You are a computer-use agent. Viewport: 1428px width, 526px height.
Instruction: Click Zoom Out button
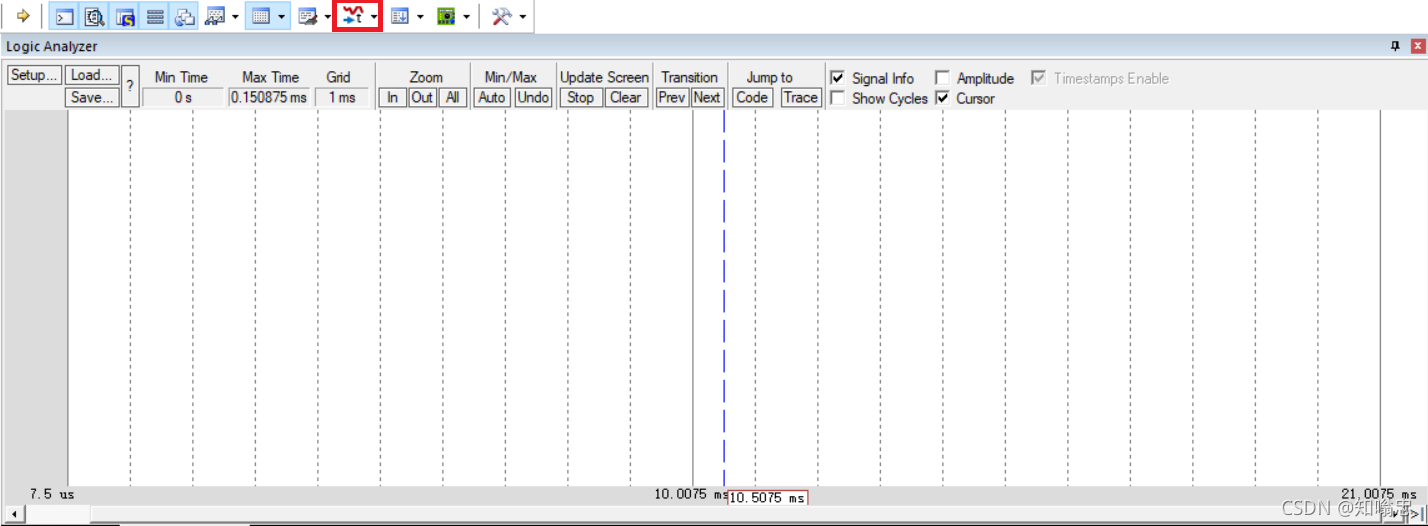click(x=423, y=97)
